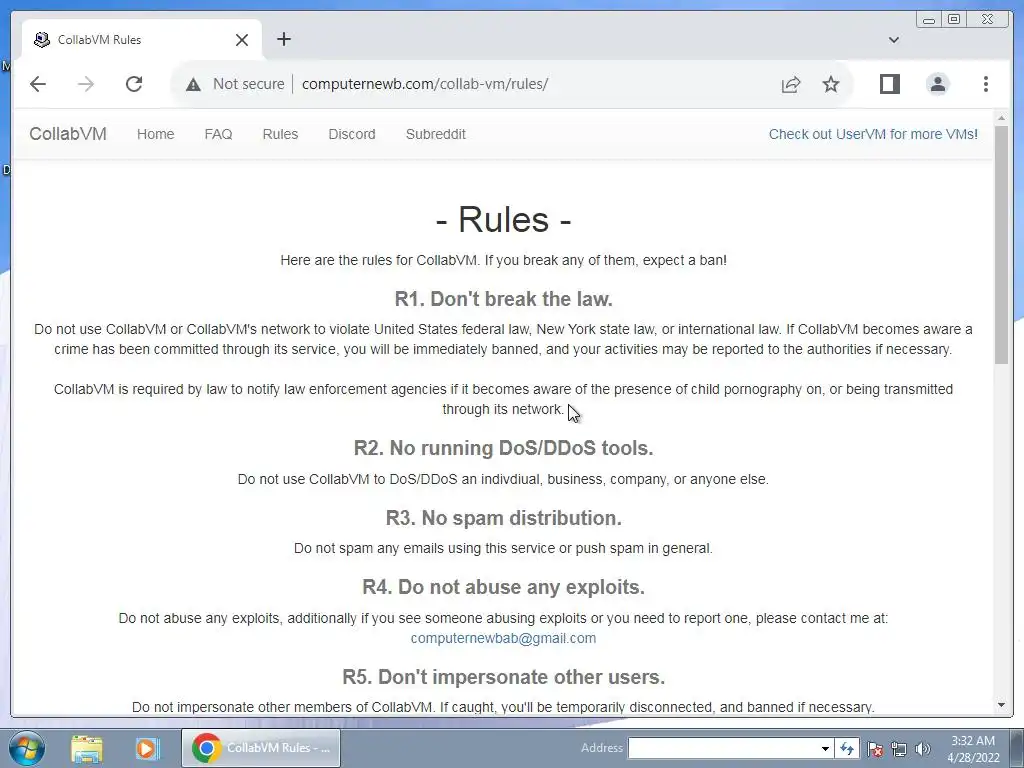Open the Chrome three-dot menu
This screenshot has width=1024, height=768.
tap(985, 84)
